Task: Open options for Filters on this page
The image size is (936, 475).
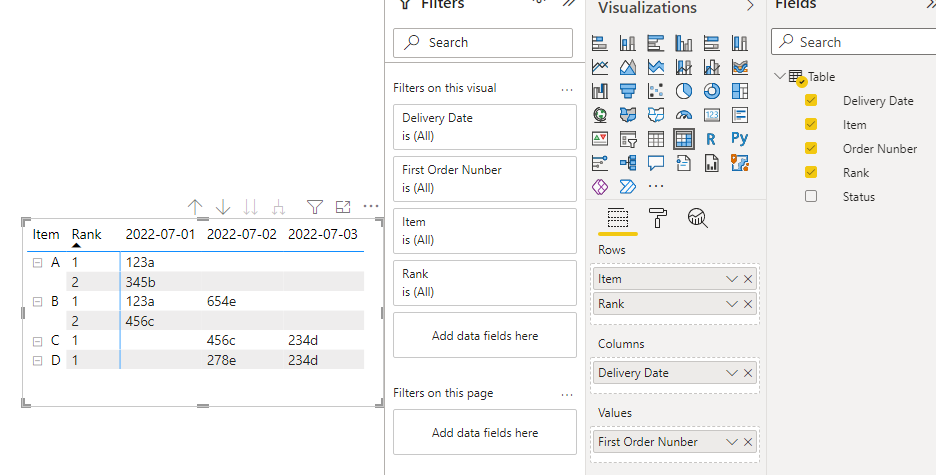Action: tap(566, 394)
